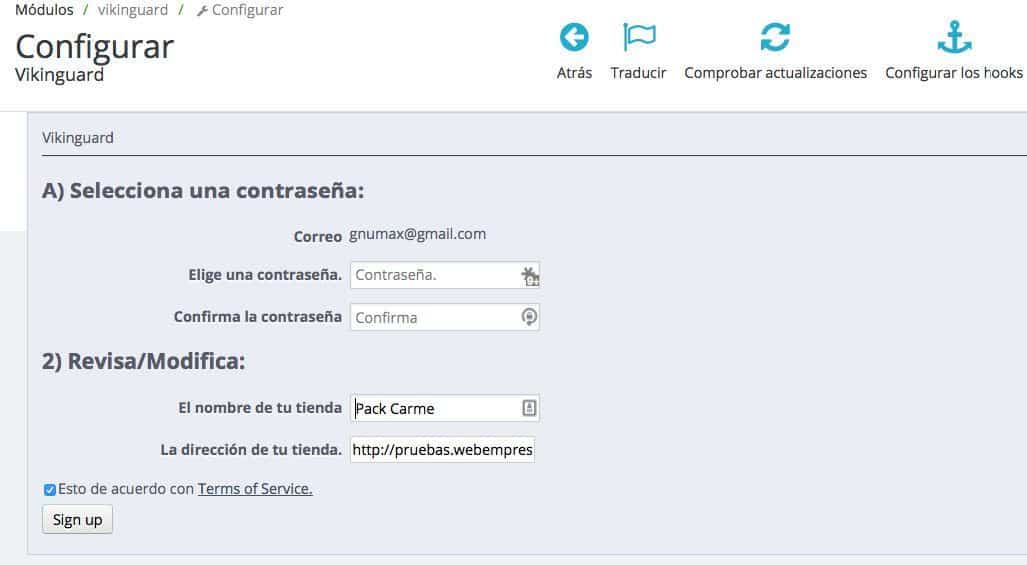
Task: Click the gnumax@gmail.com email text
Action: pyautogui.click(x=417, y=234)
